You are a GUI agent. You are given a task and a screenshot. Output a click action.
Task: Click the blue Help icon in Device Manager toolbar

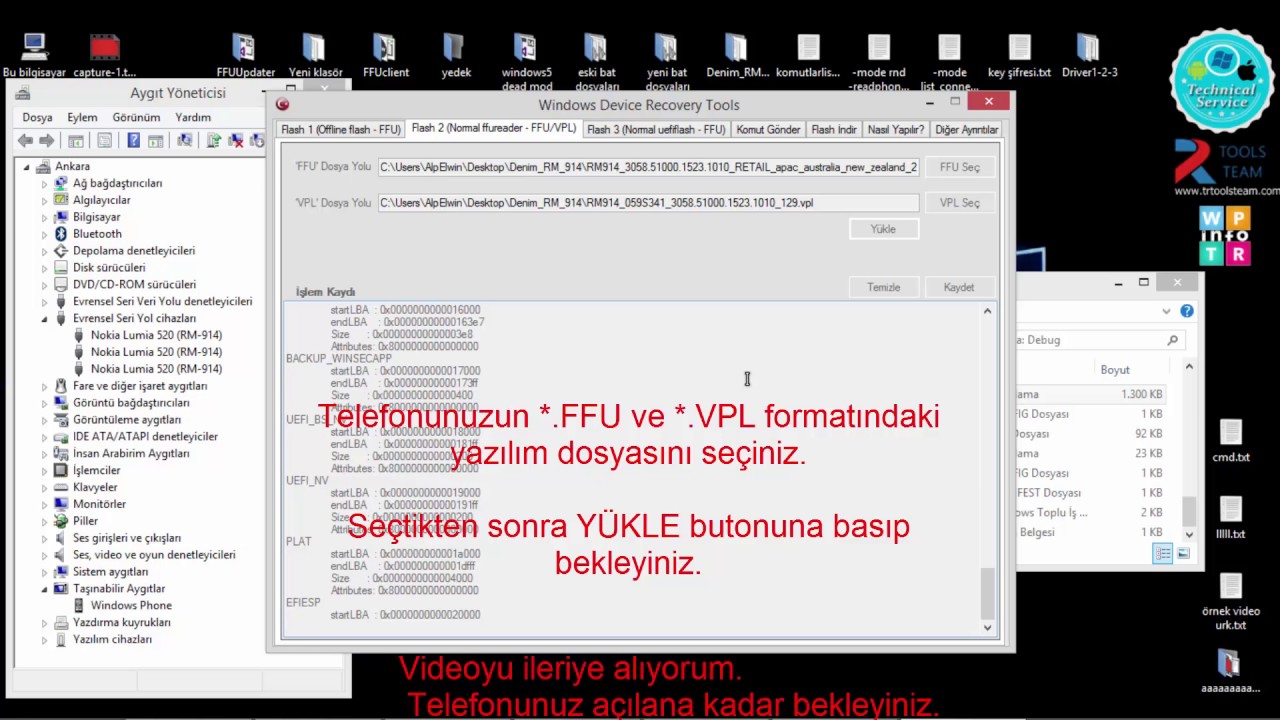(x=133, y=141)
